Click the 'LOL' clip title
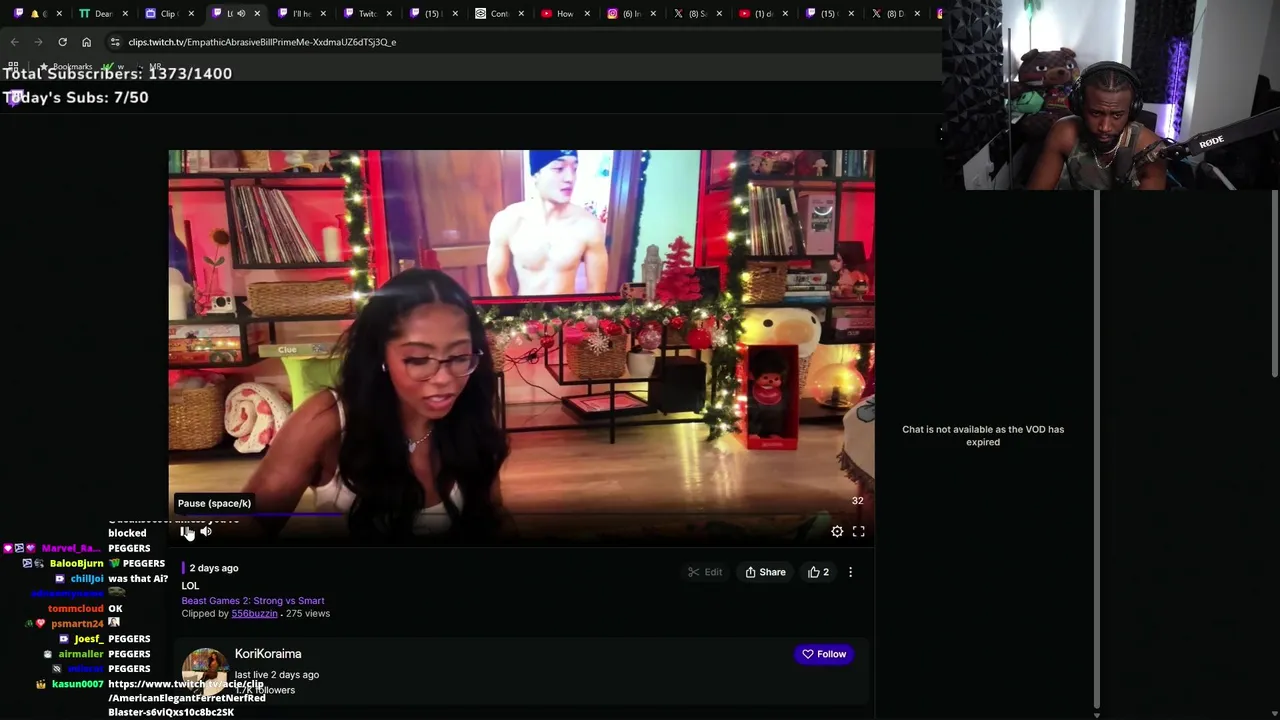The image size is (1280, 720). pos(190,585)
